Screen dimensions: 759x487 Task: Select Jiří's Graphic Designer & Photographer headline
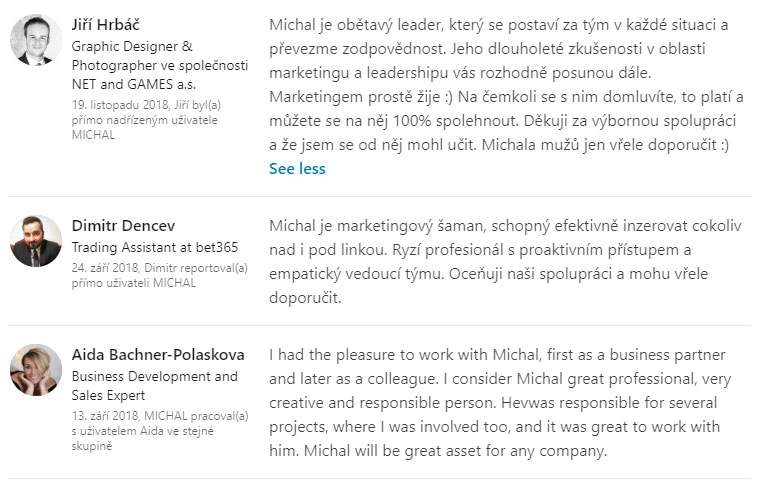coord(160,65)
